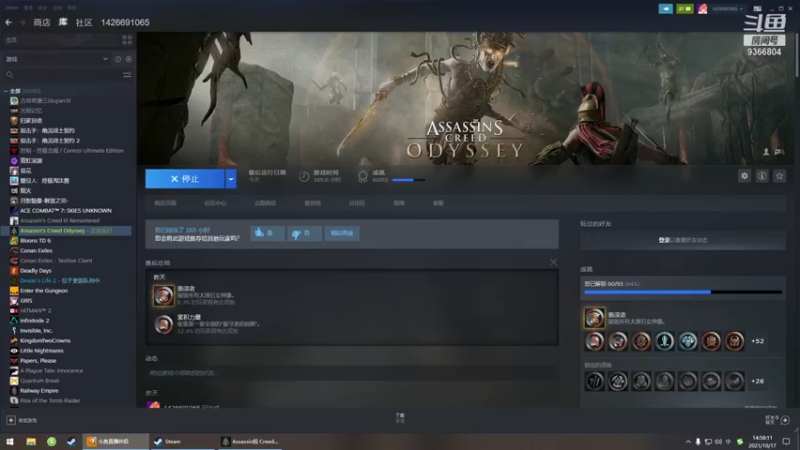Click add game plus icon
Image resolution: width=800 pixels, height=450 pixels.
tap(11, 420)
